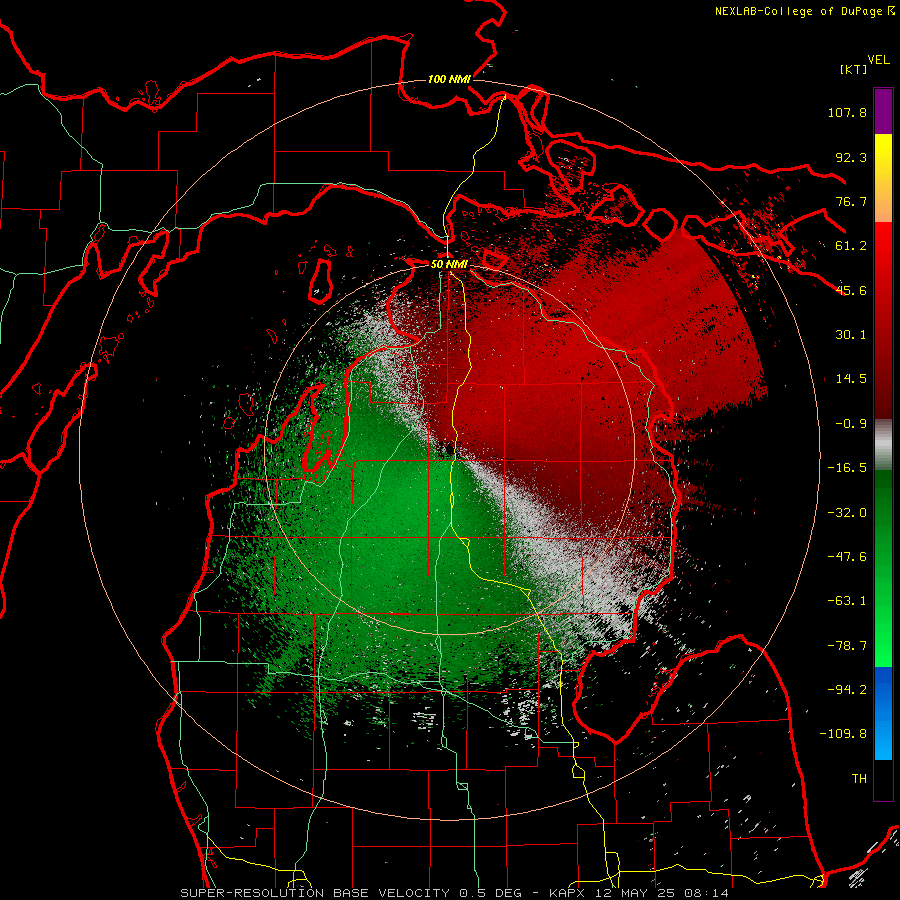The height and width of the screenshot is (900, 900).
Task: Click the 45.6 velocity scale value
Action: 851,290
